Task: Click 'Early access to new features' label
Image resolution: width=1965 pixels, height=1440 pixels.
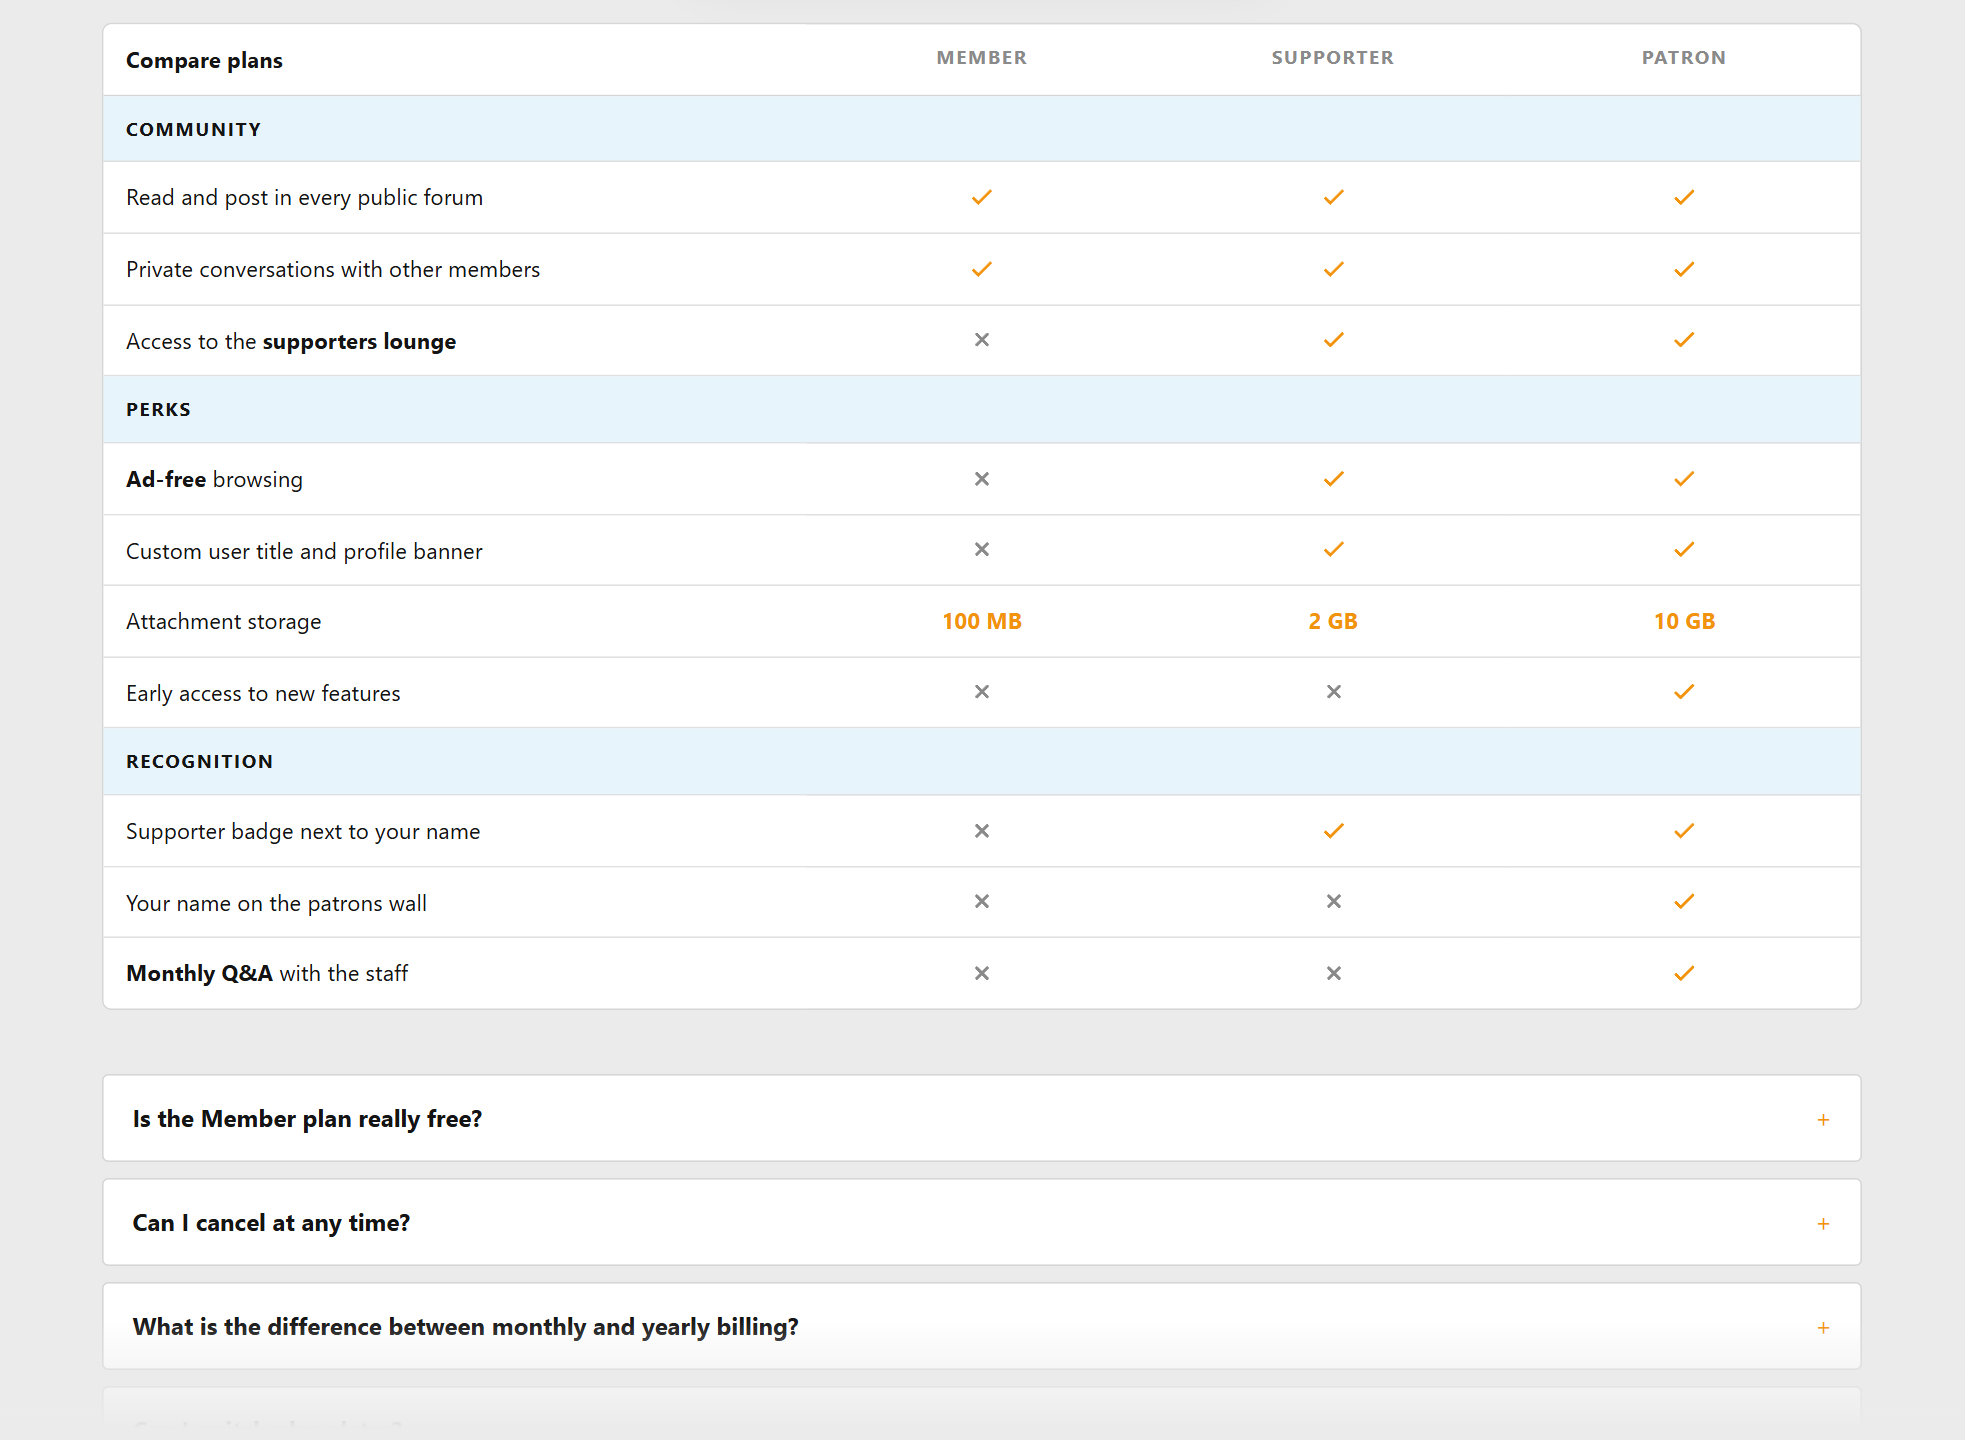Action: (x=263, y=694)
